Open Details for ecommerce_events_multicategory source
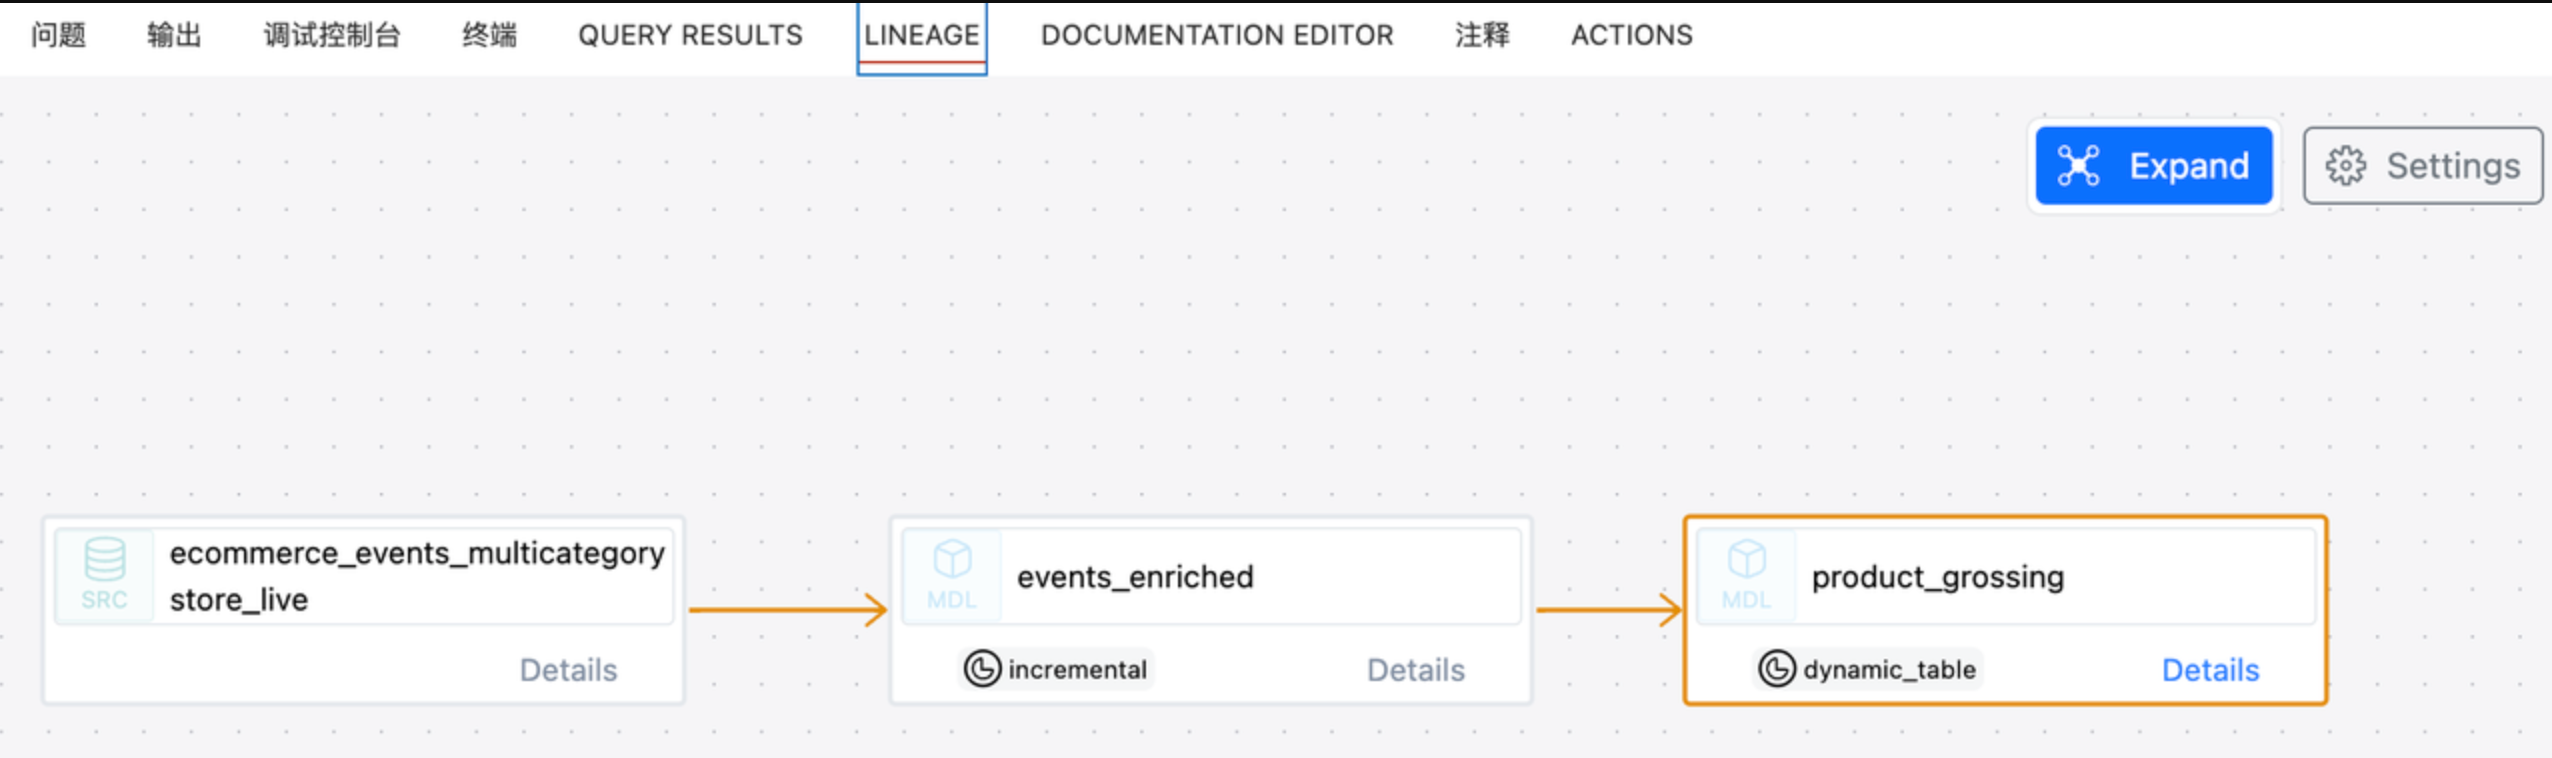Image resolution: width=2552 pixels, height=758 pixels. [568, 670]
